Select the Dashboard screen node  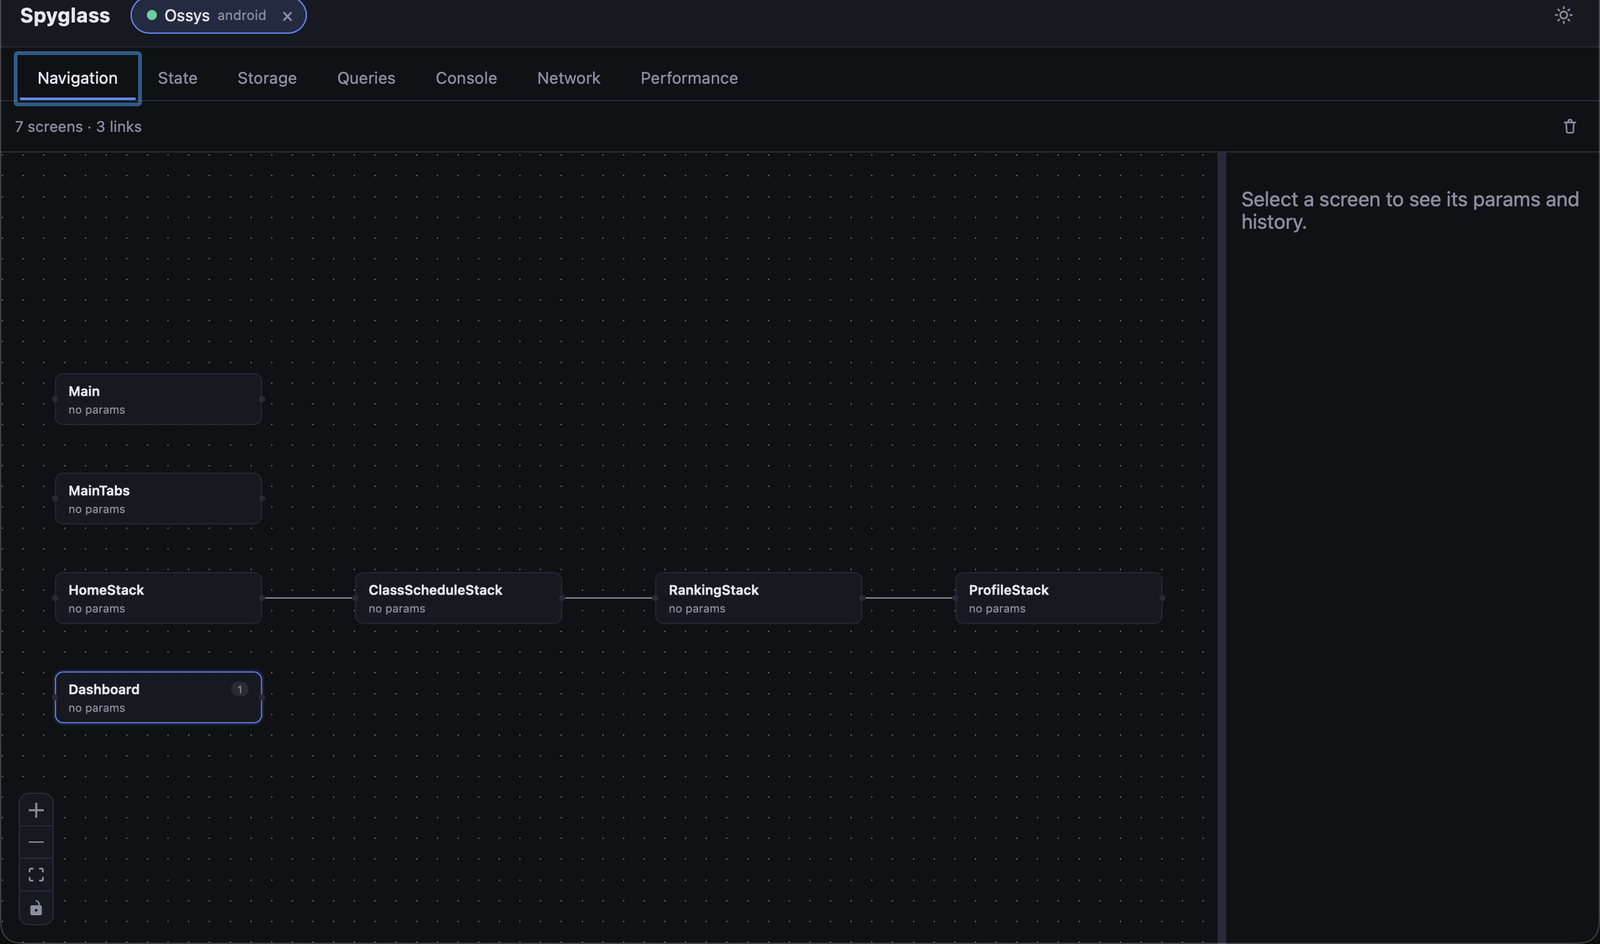158,697
